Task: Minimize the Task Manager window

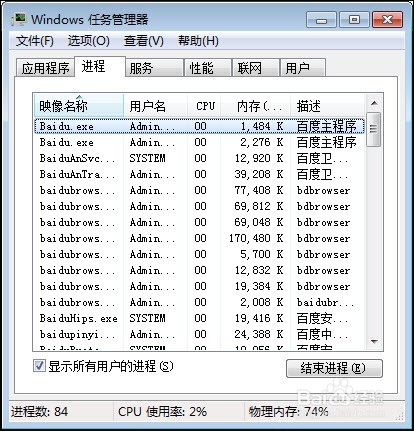Action: [x=321, y=20]
